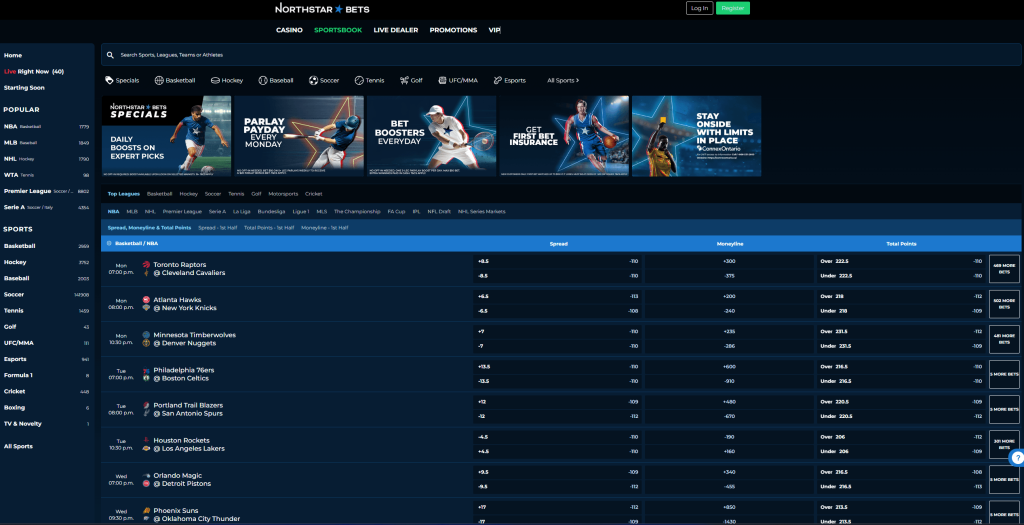Select Spread - 1st Half market tab
The image size is (1024, 525).
(217, 228)
